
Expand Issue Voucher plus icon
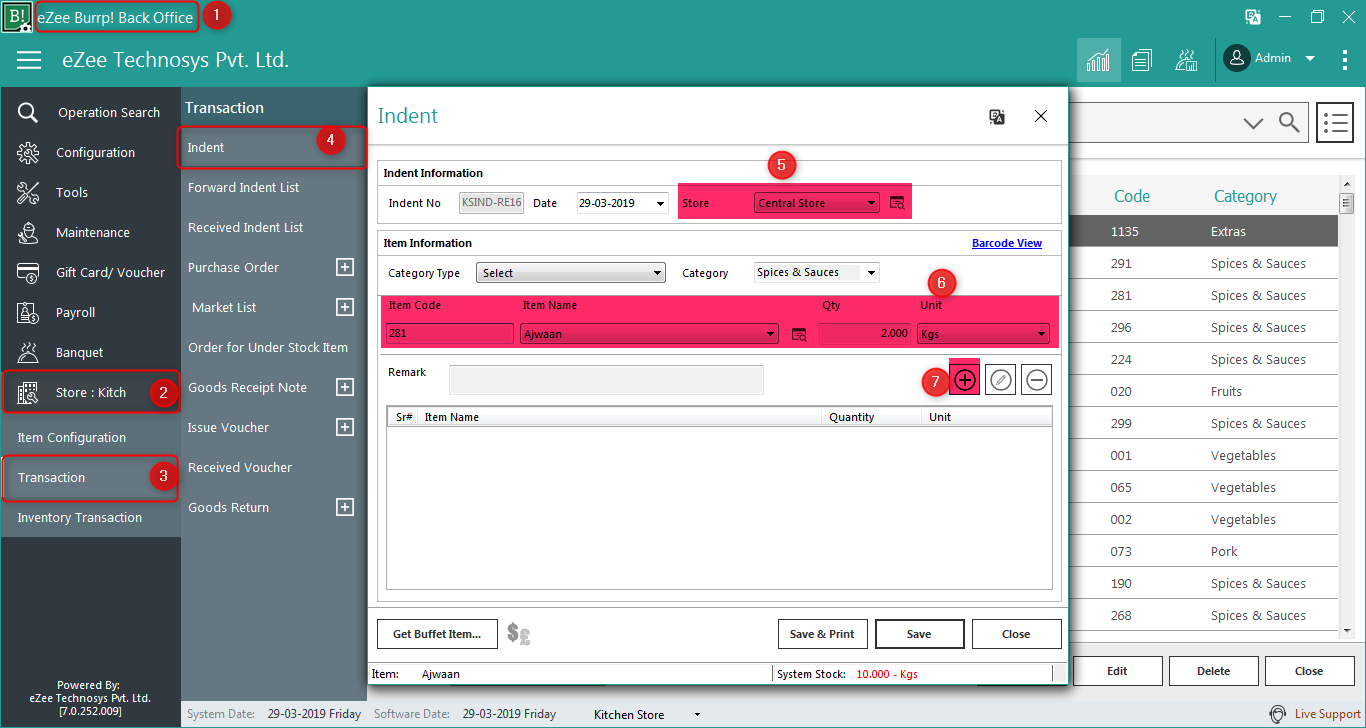coord(345,427)
